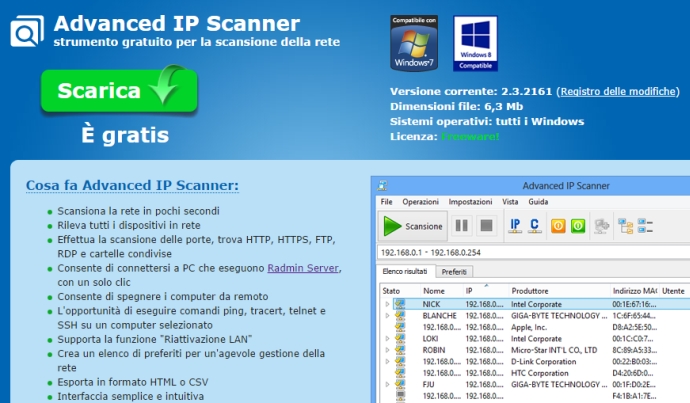Click the computer icon in the NICK row
The height and width of the screenshot is (403, 690).
pyautogui.click(x=400, y=304)
